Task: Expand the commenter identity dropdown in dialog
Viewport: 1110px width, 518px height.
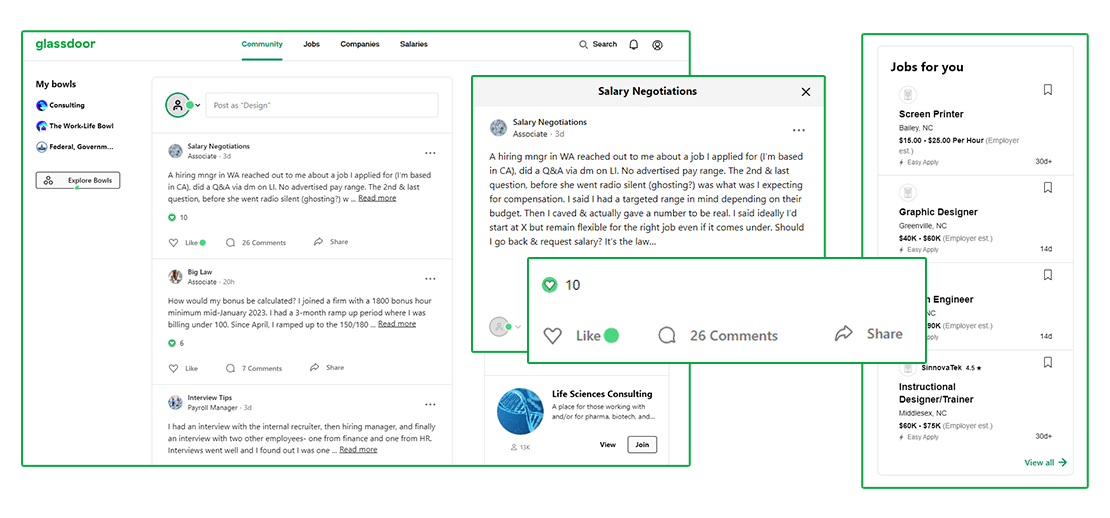Action: (518, 327)
